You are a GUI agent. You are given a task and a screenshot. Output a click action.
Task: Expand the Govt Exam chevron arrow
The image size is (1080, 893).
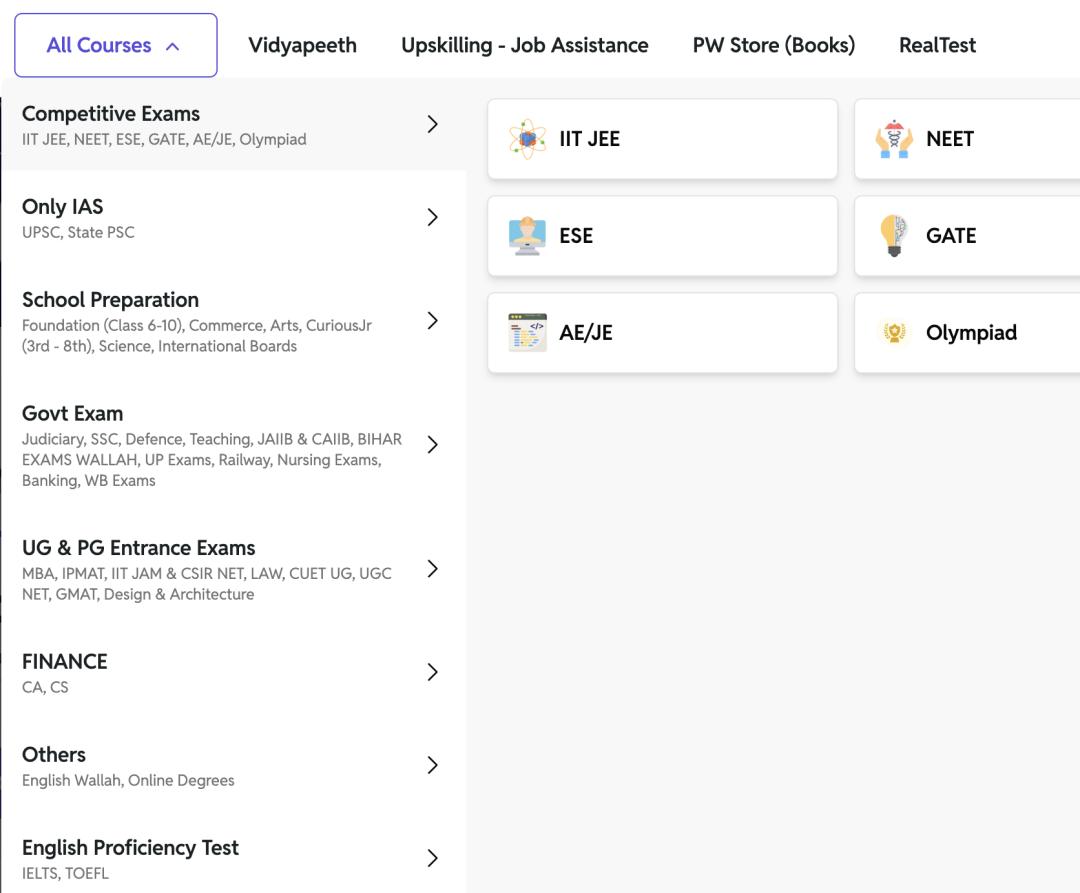[432, 445]
